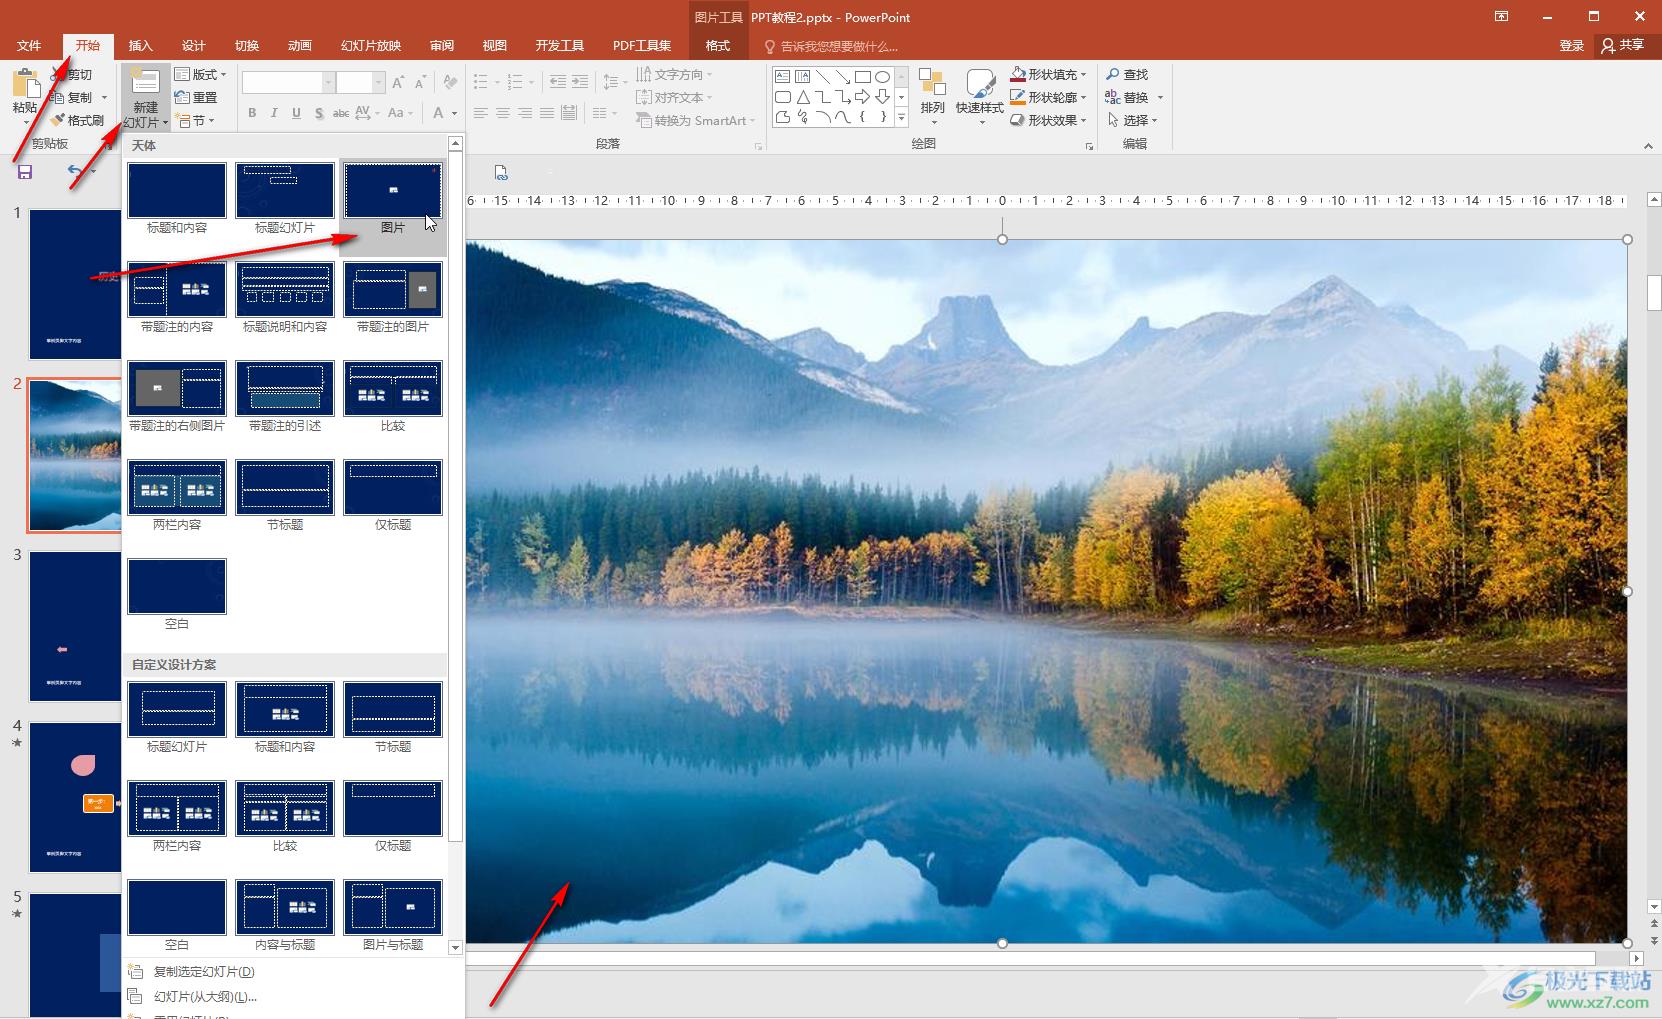Click the Shape Fill (形状填充) paint bucket
Viewport: 1662px width, 1019px height.
pos(1018,74)
